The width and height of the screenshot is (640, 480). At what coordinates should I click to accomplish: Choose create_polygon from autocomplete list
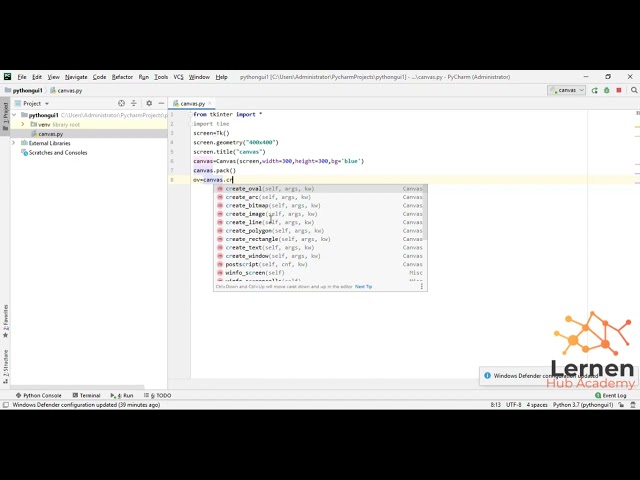click(x=320, y=231)
